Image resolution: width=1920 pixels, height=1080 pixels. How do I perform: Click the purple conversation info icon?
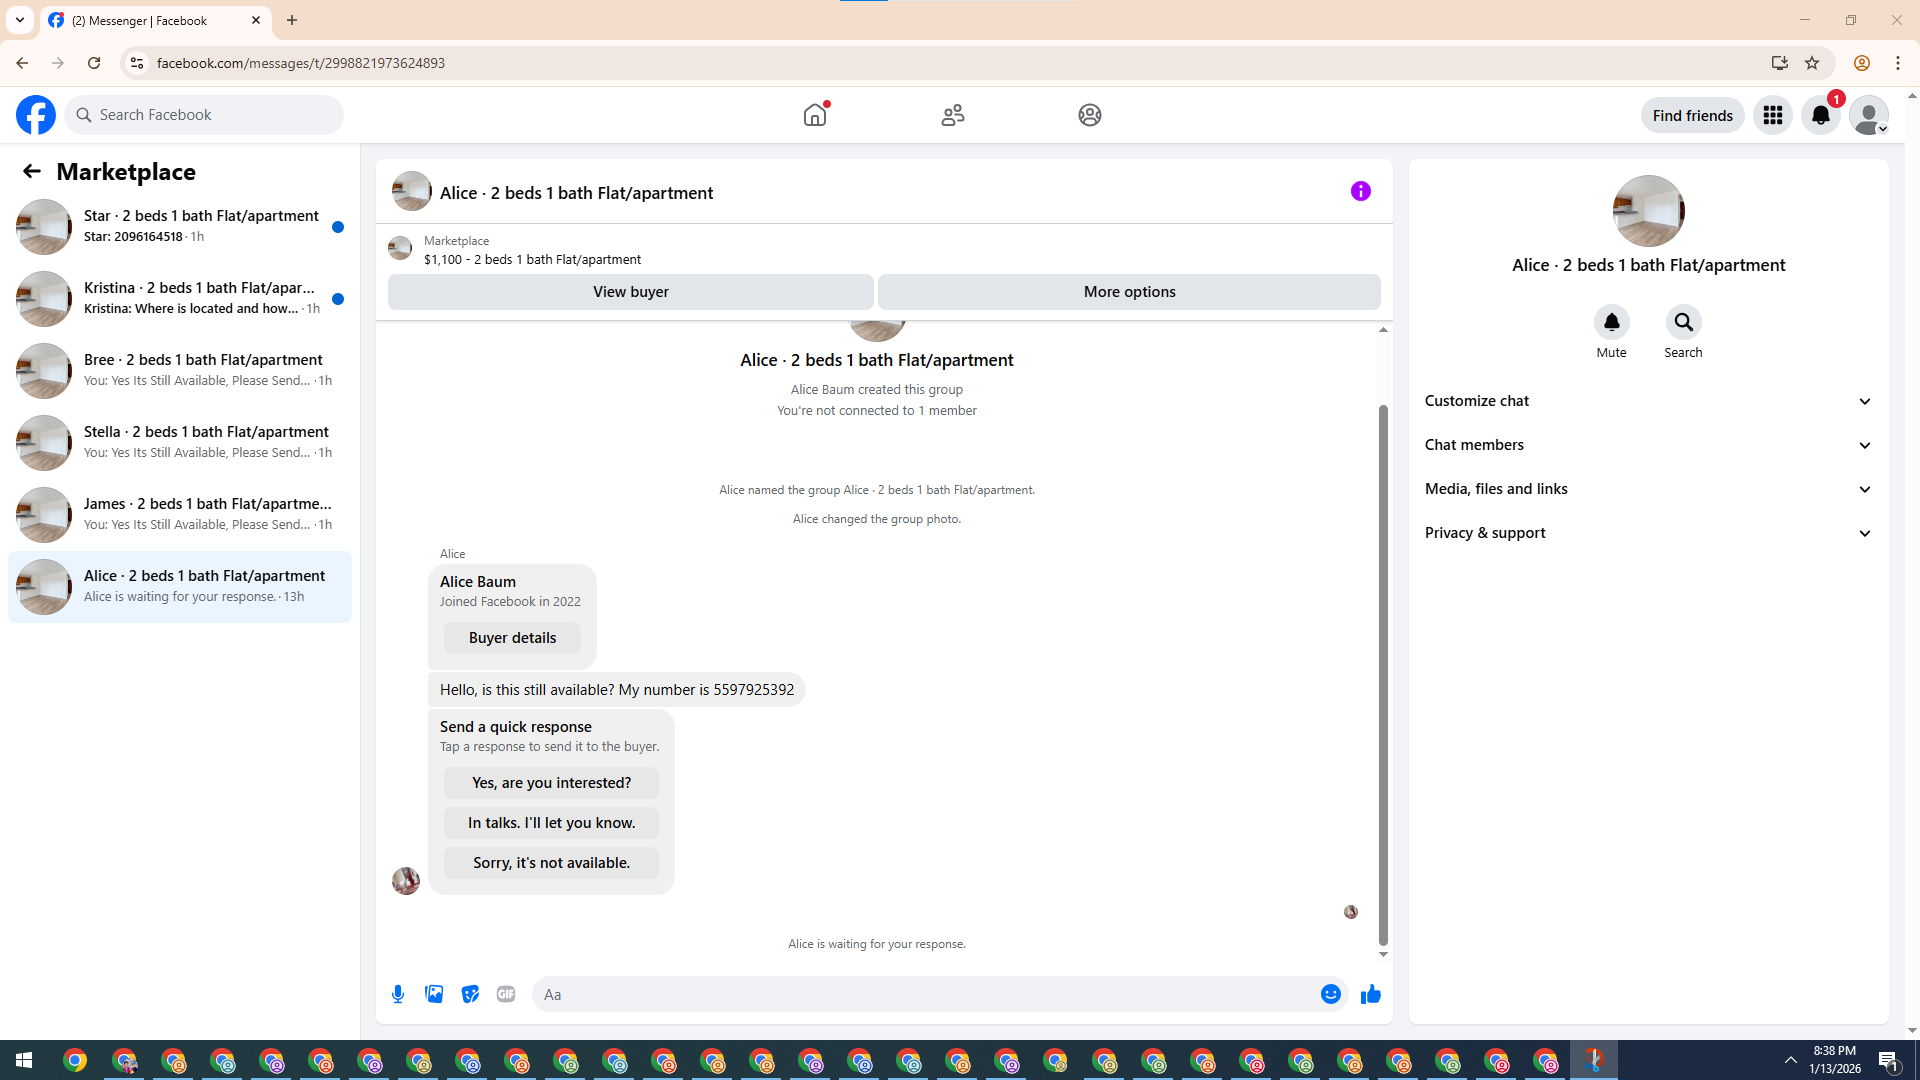pos(1360,191)
